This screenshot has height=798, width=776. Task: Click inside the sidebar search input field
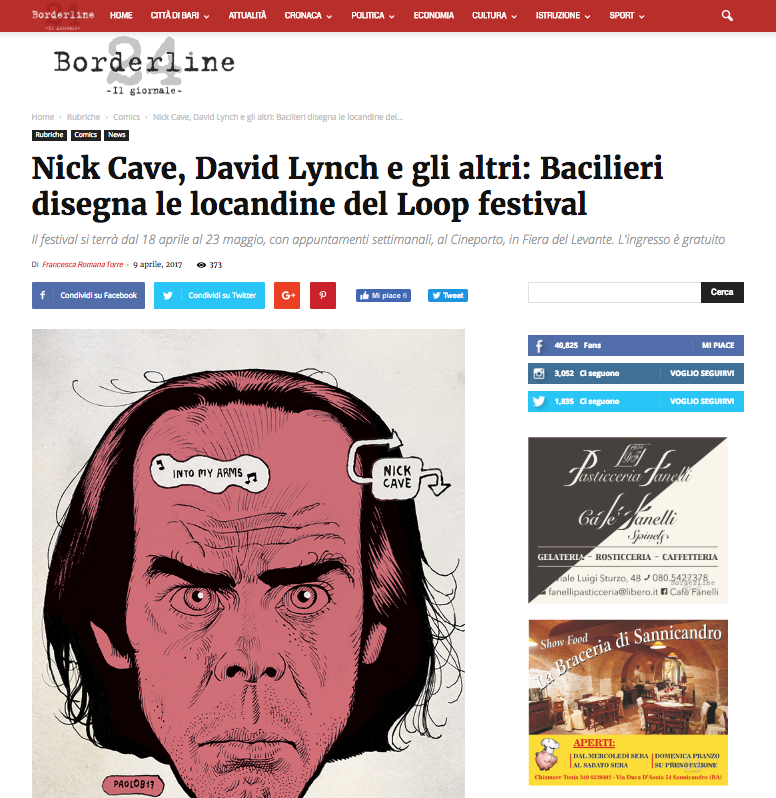point(614,292)
